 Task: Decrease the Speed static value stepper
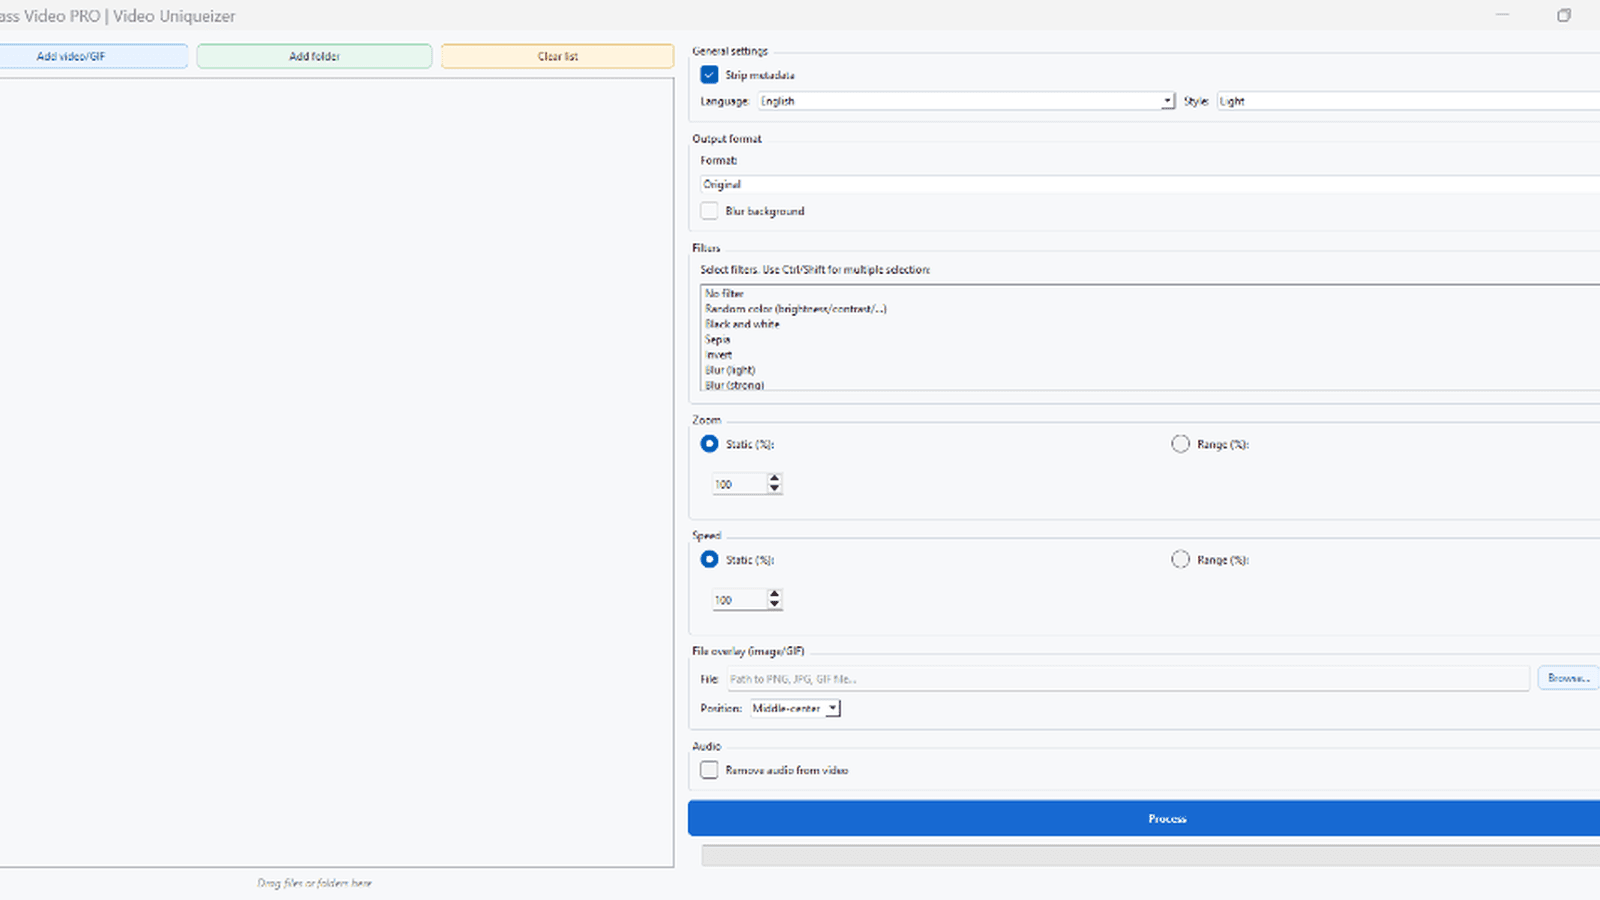(774, 605)
